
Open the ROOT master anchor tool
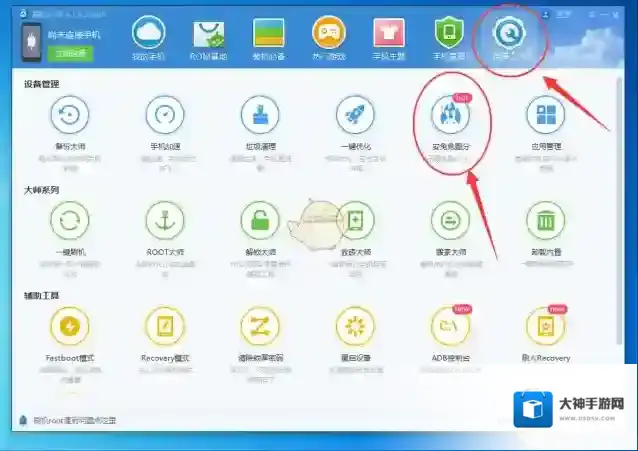pyautogui.click(x=165, y=221)
